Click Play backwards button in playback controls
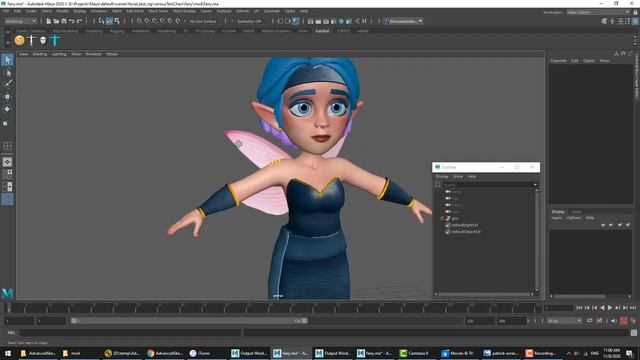 (x=602, y=308)
